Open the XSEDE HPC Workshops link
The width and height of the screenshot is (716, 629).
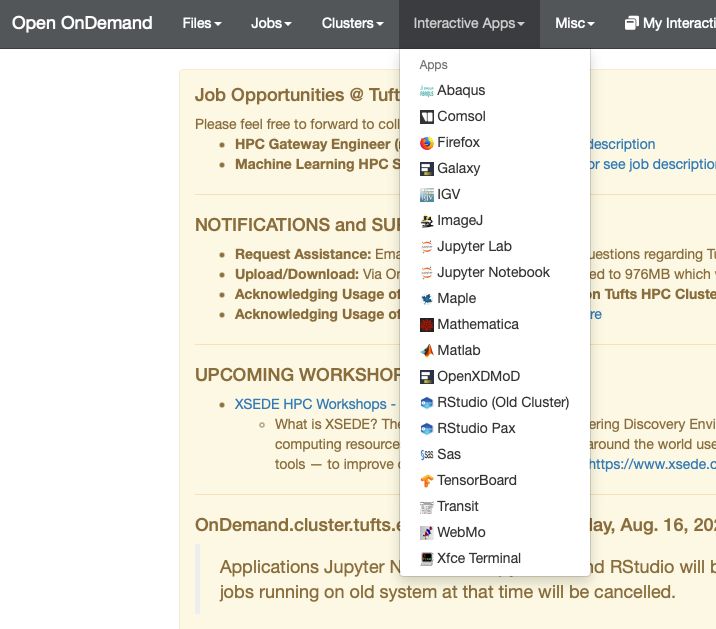315,404
